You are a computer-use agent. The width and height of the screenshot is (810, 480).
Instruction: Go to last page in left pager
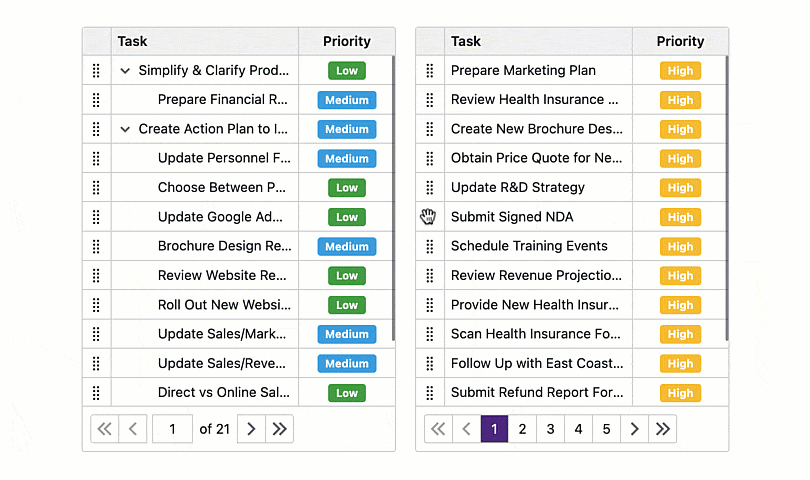pyautogui.click(x=280, y=429)
